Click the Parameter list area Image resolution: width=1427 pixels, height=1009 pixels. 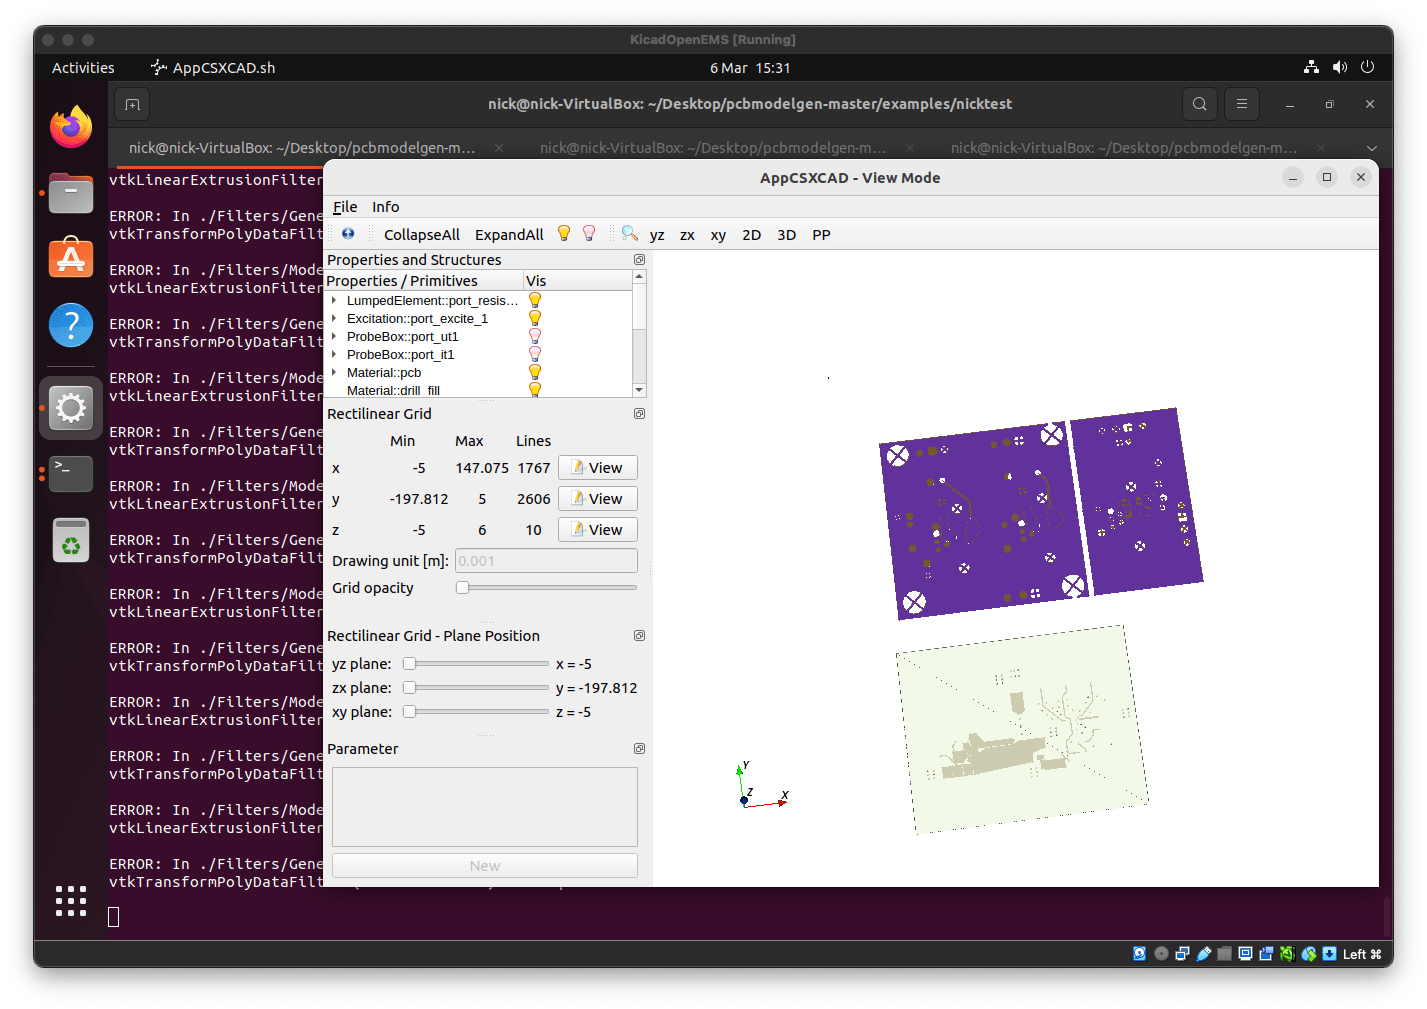coord(485,807)
